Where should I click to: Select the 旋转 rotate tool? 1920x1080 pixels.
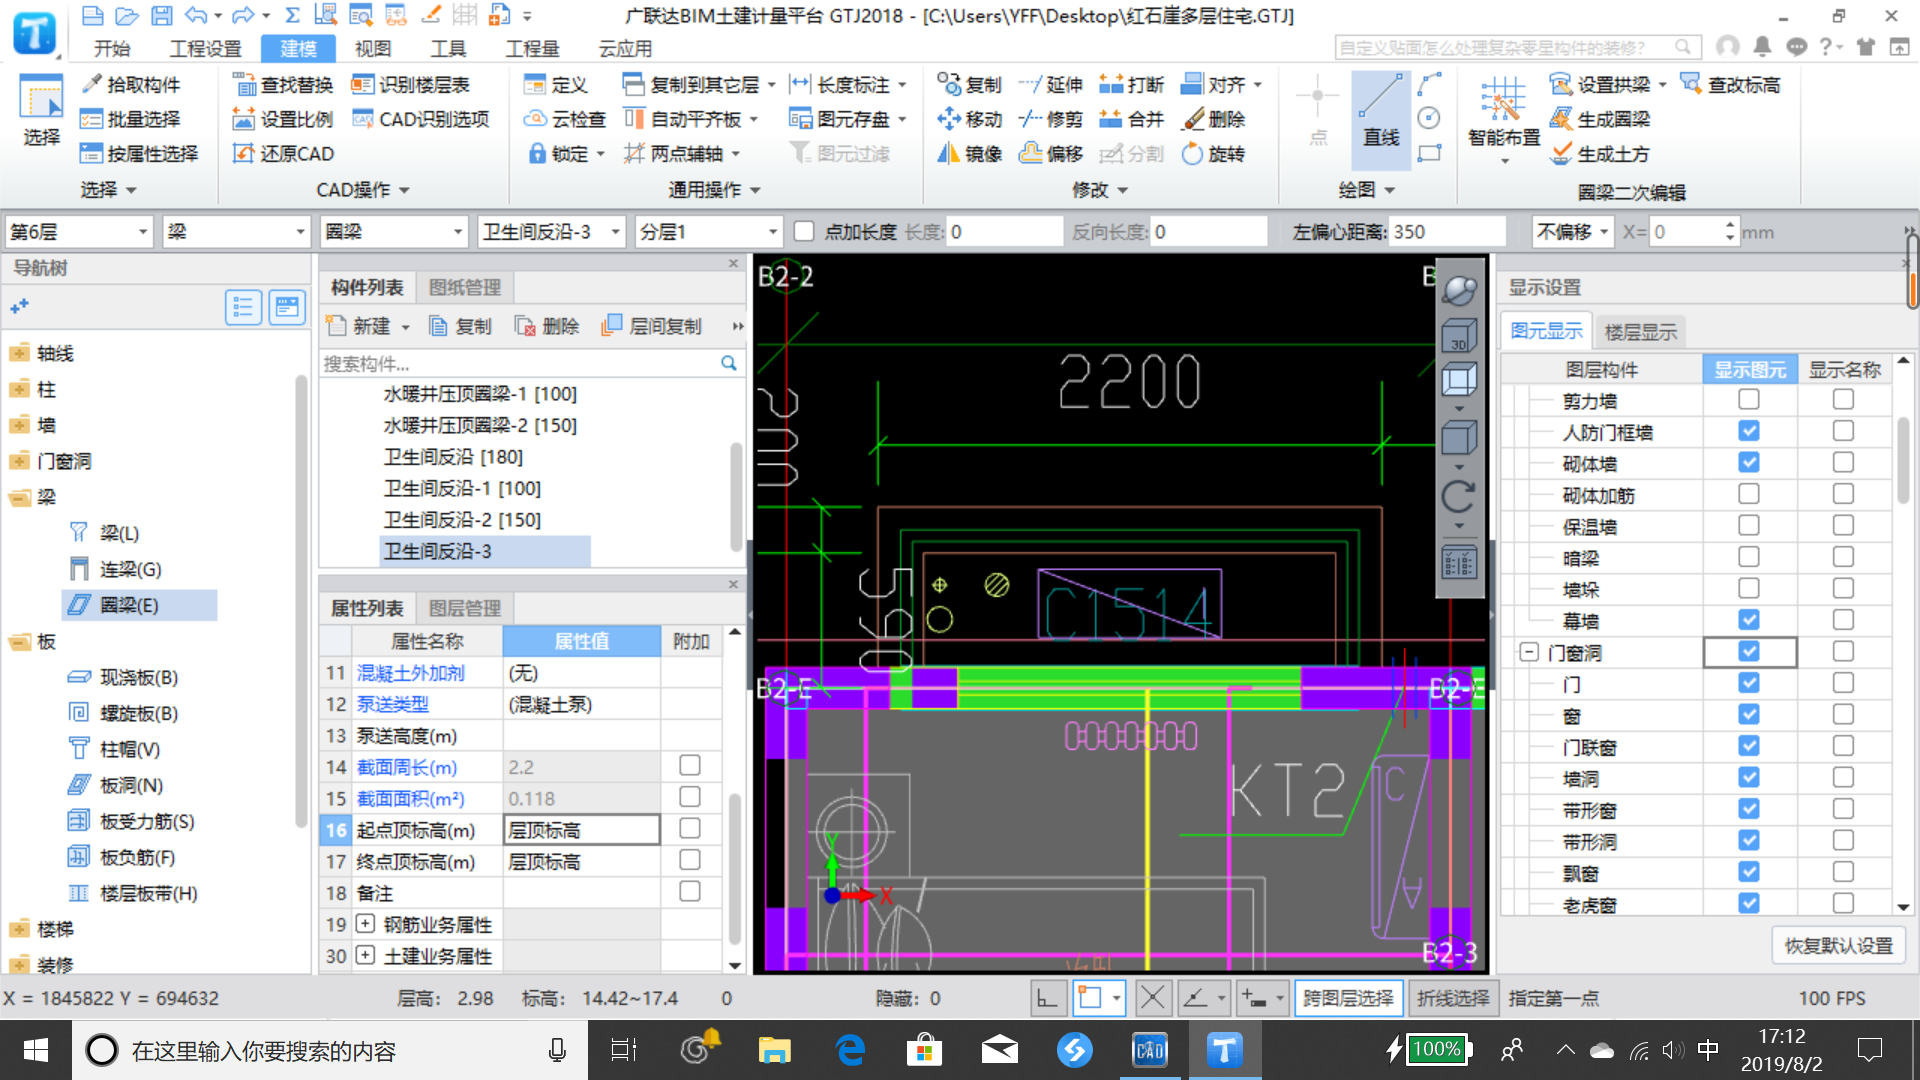[1212, 154]
